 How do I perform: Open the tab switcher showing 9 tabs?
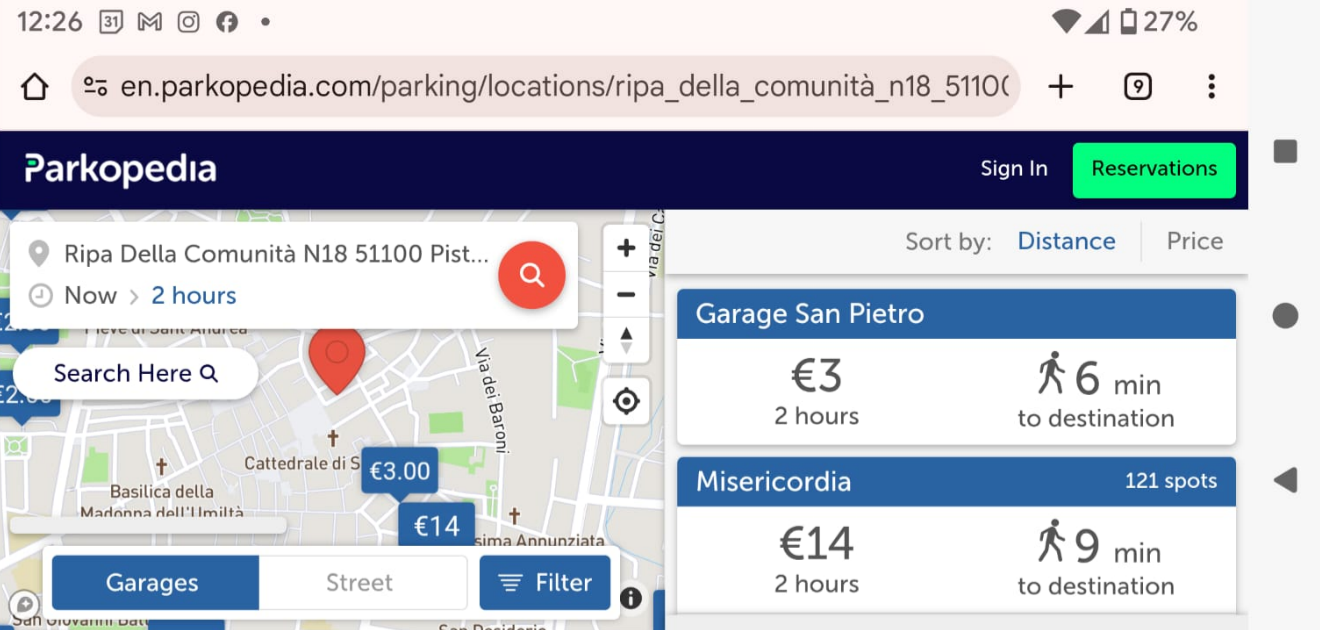point(1137,87)
